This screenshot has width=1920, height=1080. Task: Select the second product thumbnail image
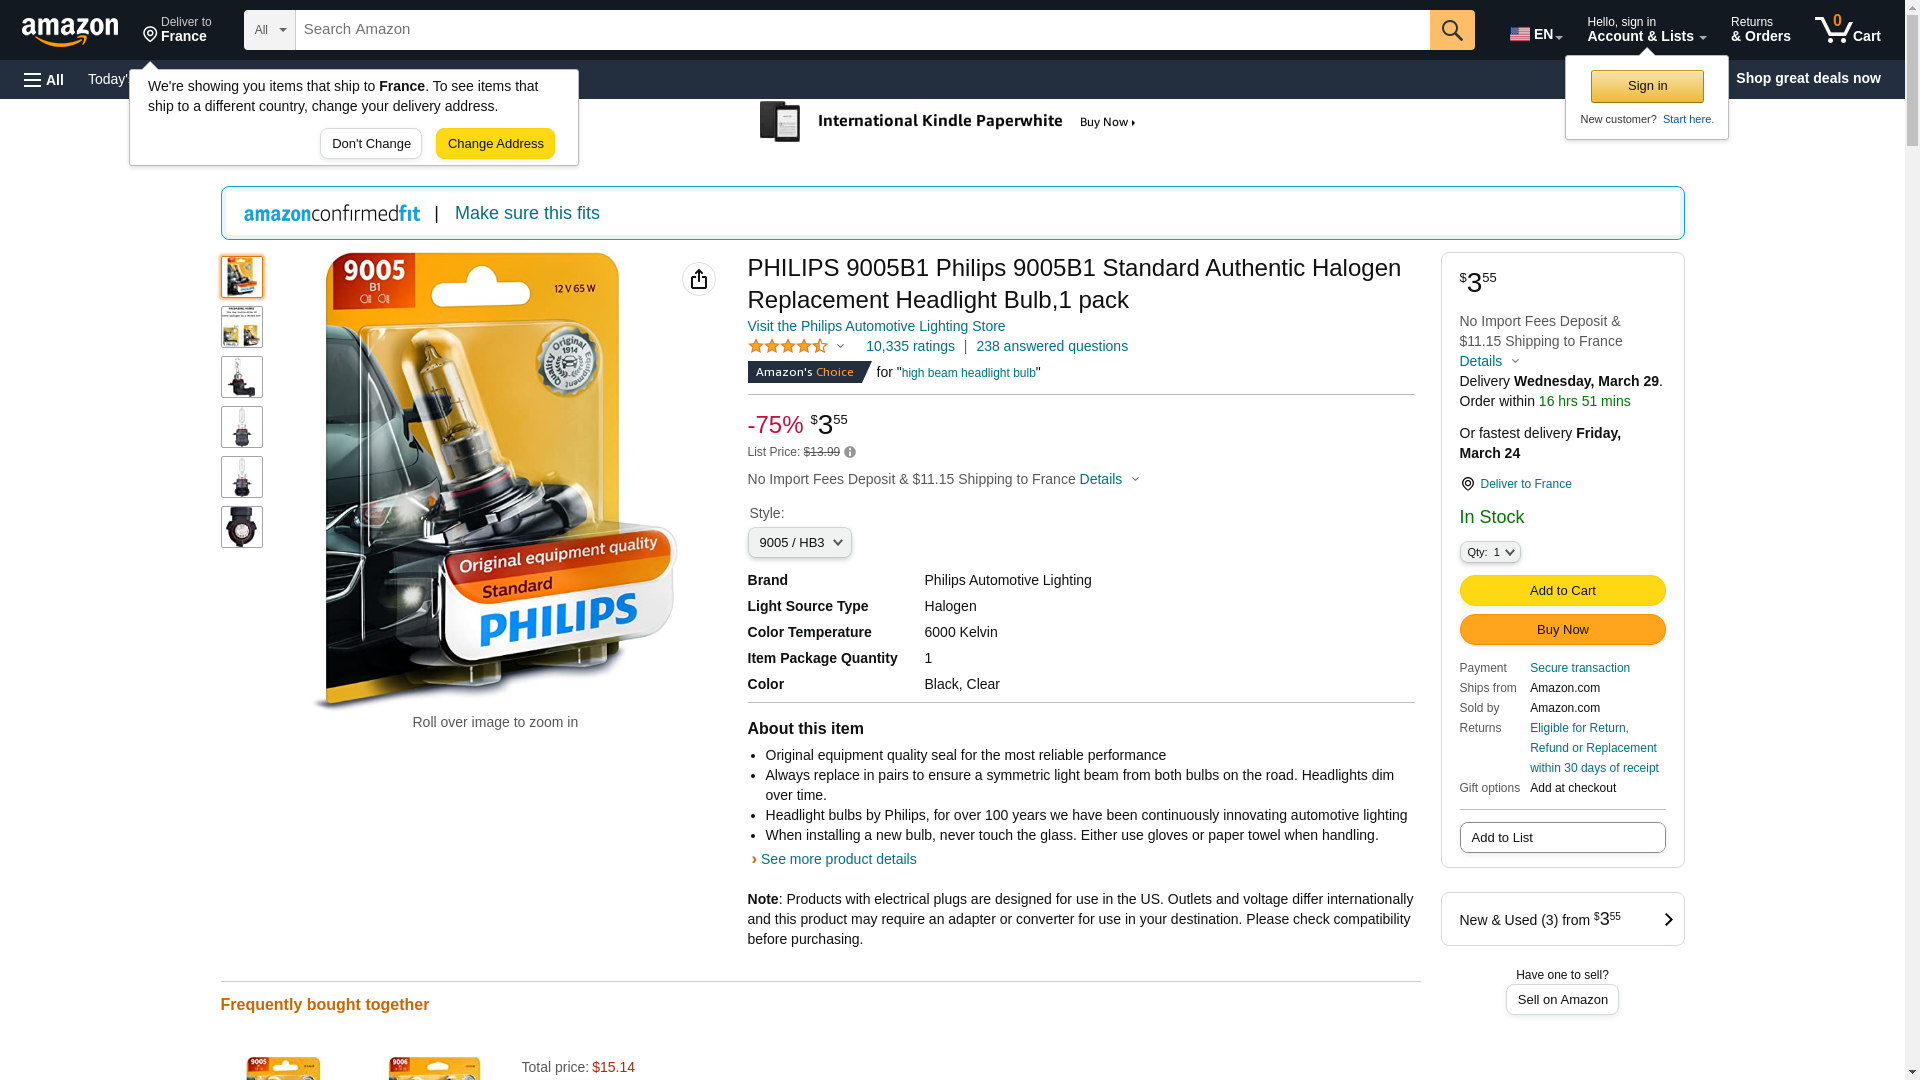[241, 327]
